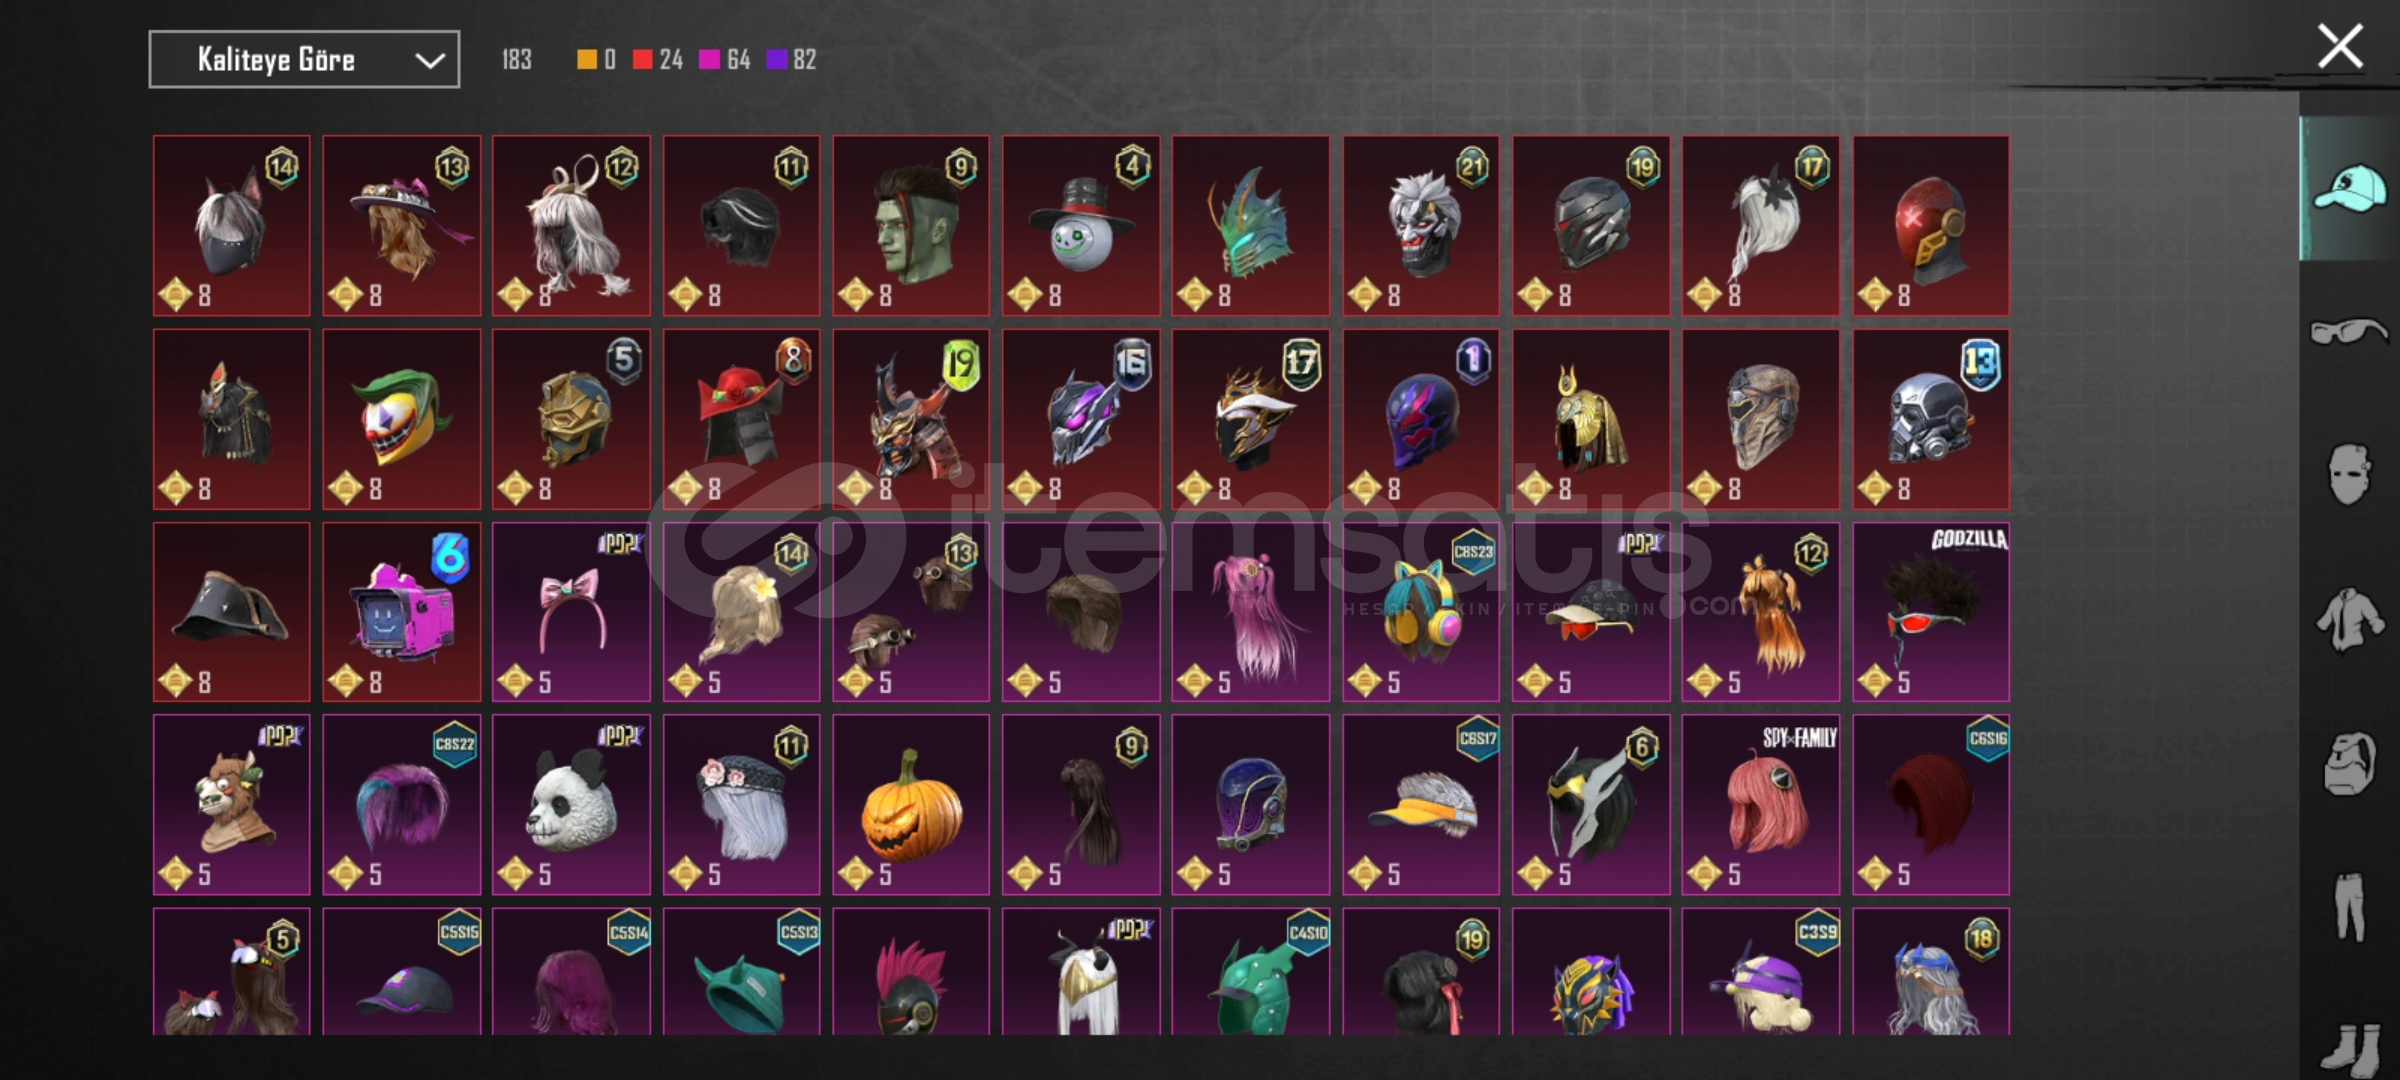Image resolution: width=2400 pixels, height=1080 pixels.
Task: Choose the panda head mask item
Action: [571, 805]
